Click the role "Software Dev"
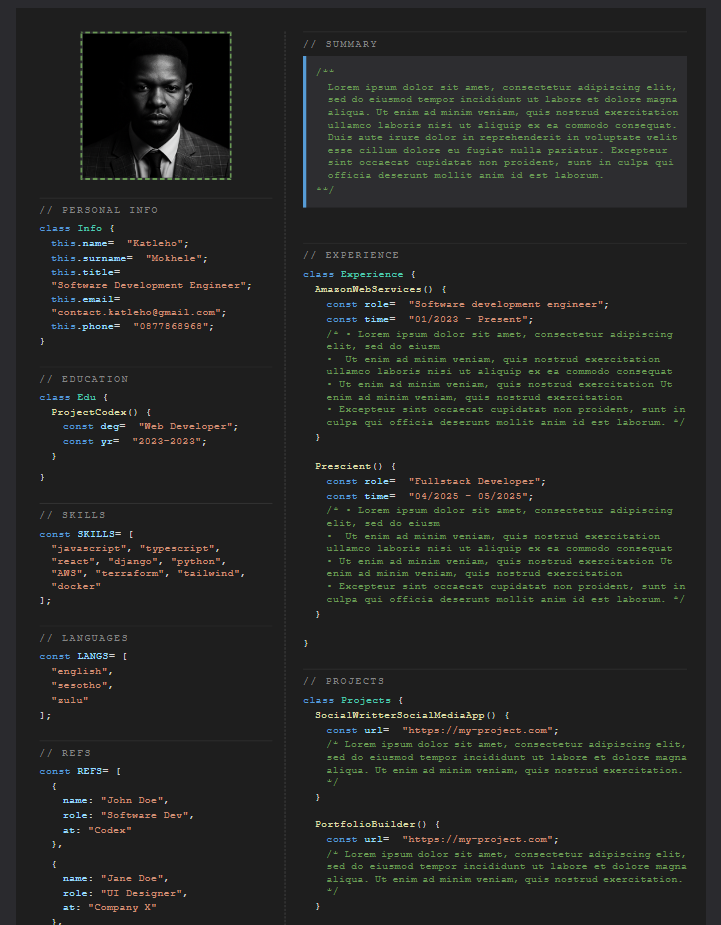This screenshot has height=925, width=721. click(147, 815)
